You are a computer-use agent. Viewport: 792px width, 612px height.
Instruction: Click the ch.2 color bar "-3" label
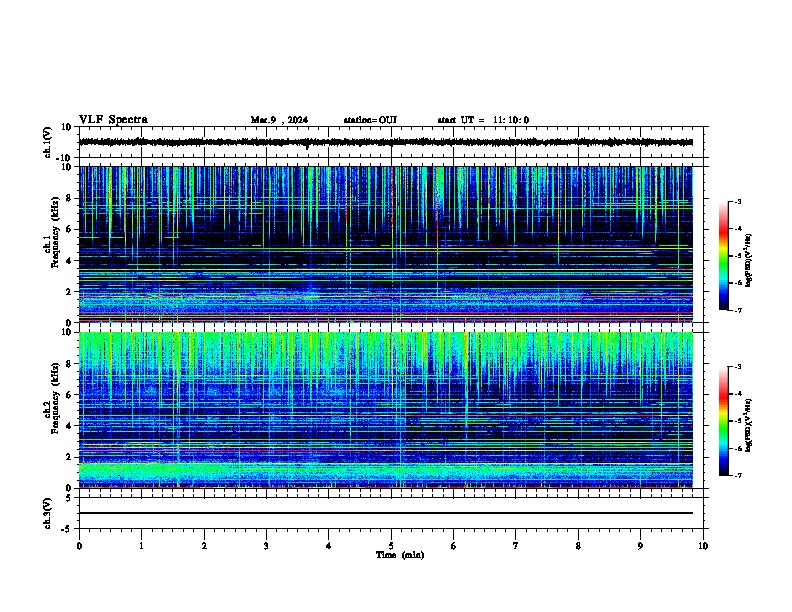[x=737, y=367]
